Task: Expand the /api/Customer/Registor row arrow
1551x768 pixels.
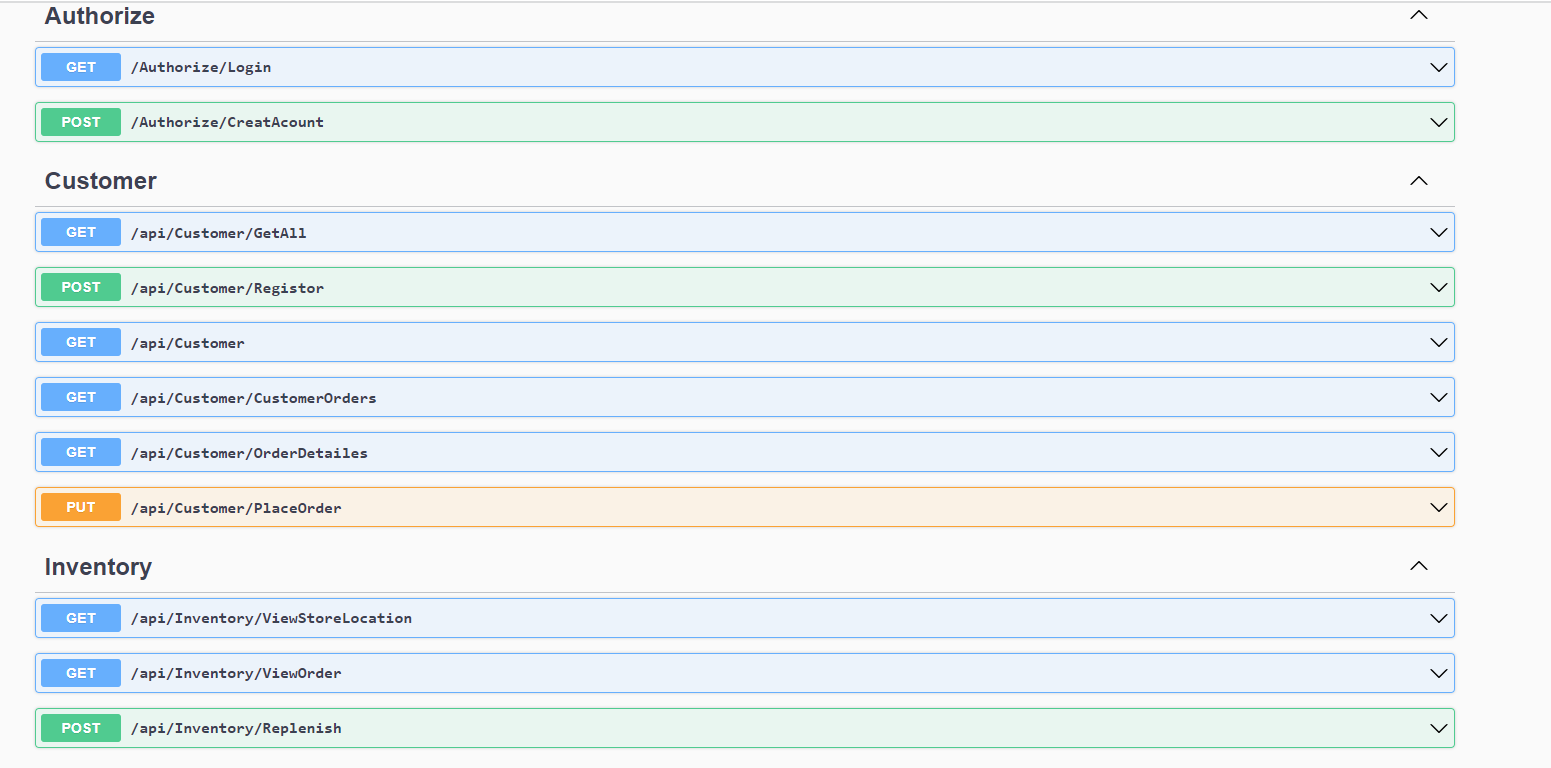Action: 1439,288
